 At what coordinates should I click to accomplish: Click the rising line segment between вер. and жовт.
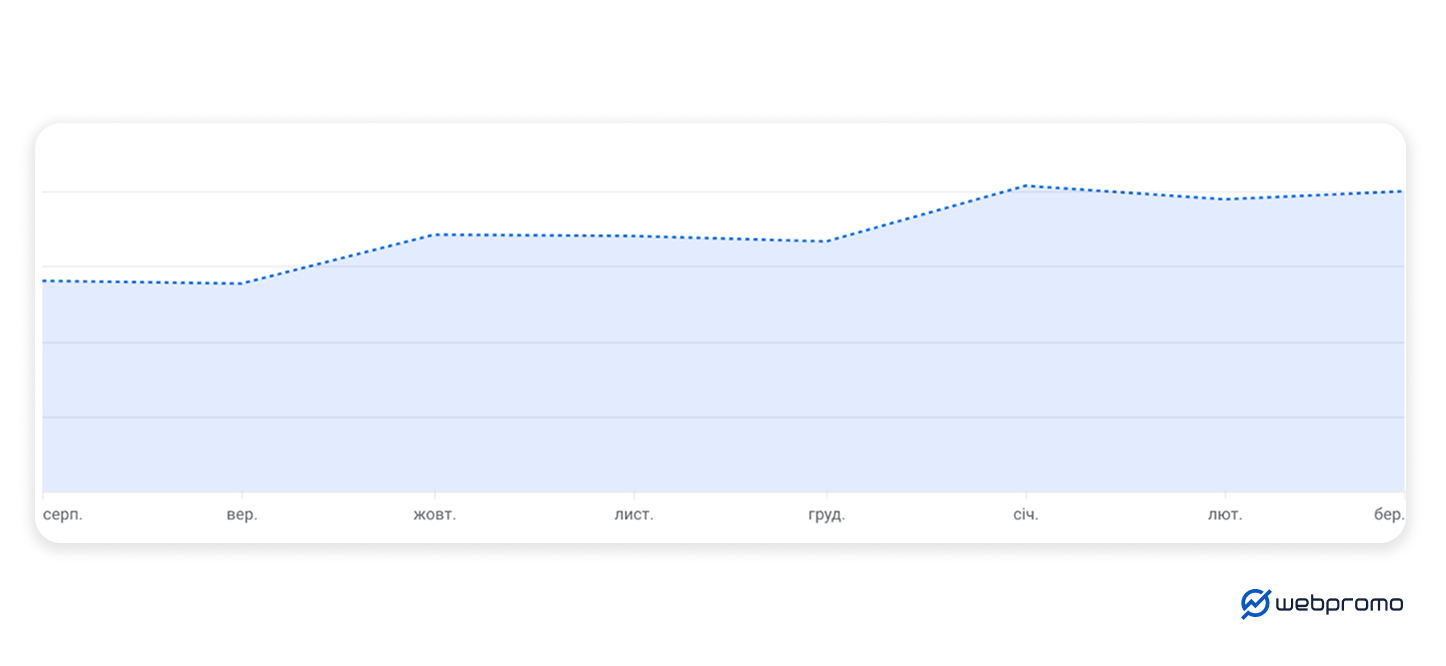338,259
